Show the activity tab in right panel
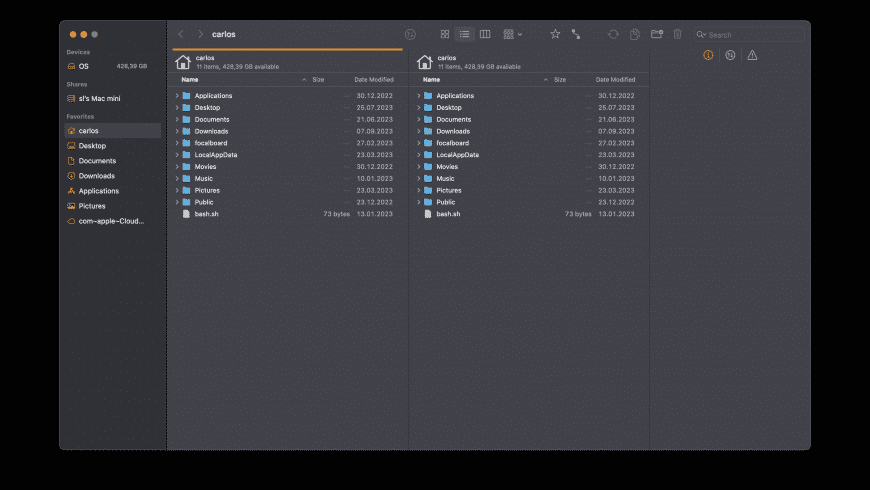Screen dimensions: 870x490 click(730, 55)
